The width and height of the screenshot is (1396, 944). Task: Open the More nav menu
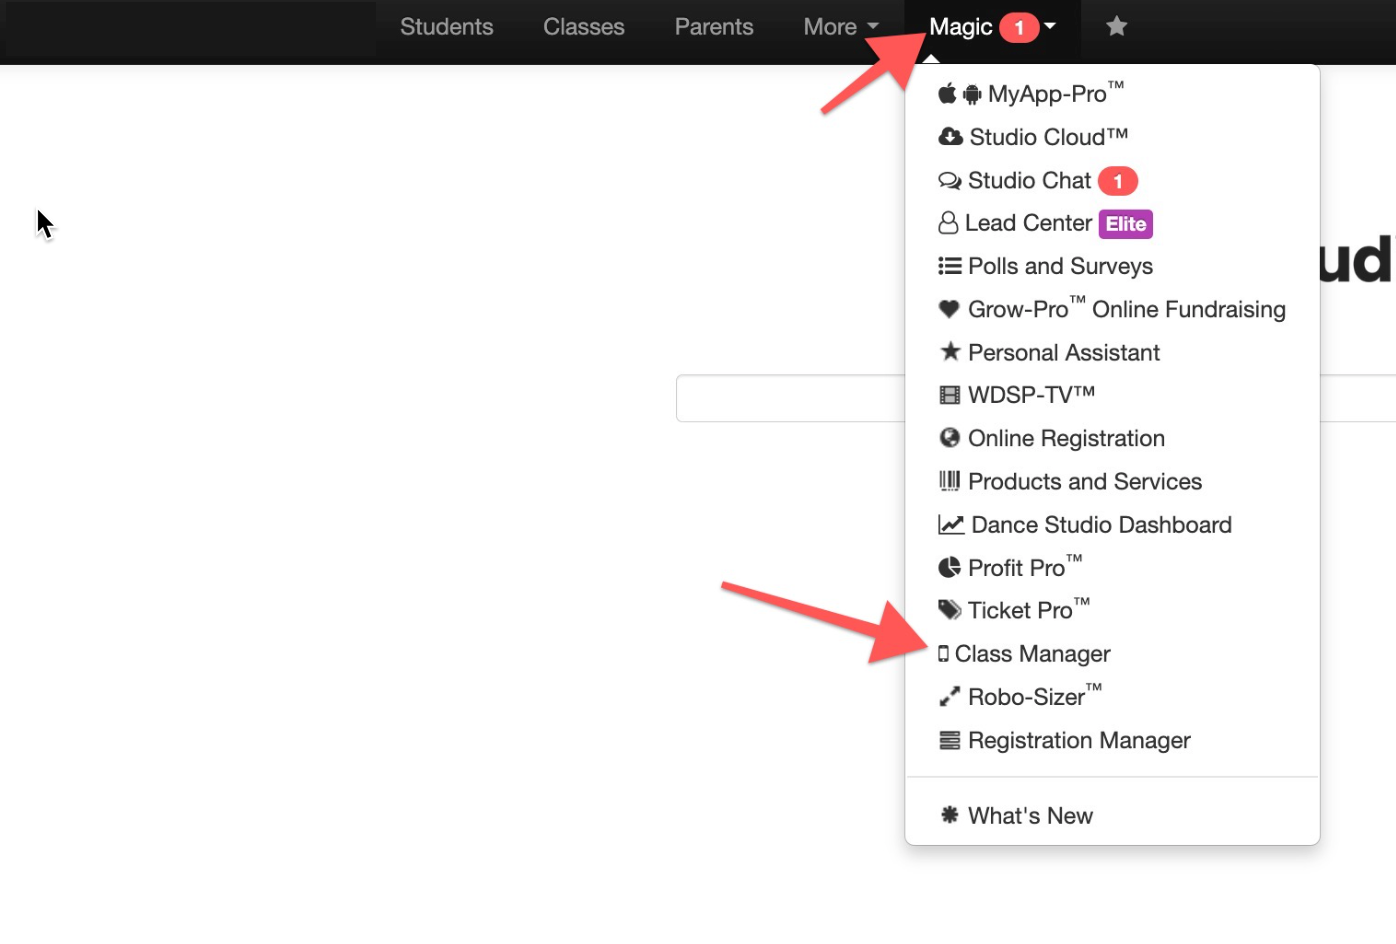[841, 27]
